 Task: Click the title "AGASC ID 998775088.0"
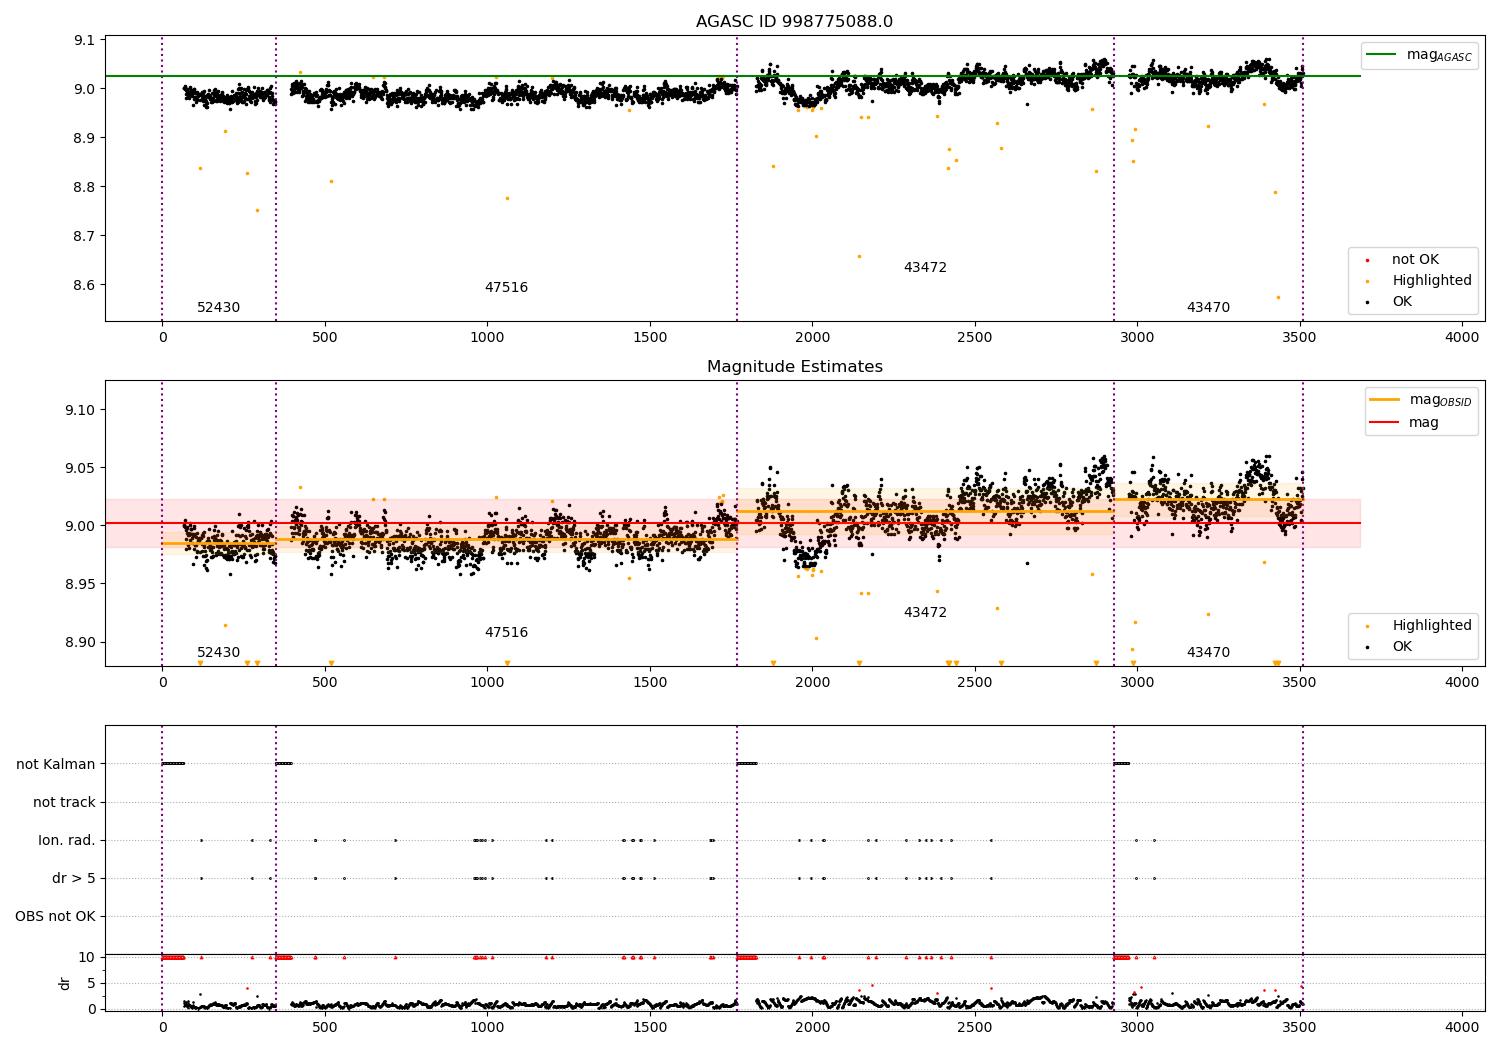(x=794, y=22)
